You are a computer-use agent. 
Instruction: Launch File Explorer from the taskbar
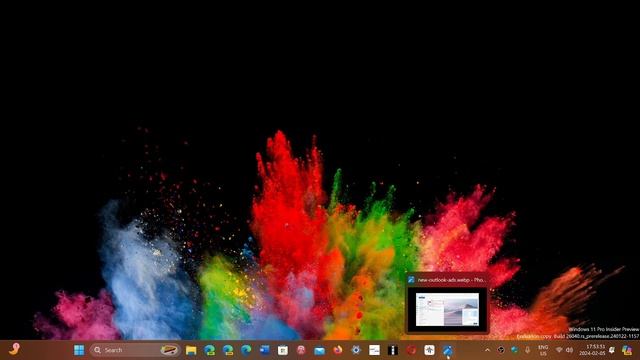[191, 350]
